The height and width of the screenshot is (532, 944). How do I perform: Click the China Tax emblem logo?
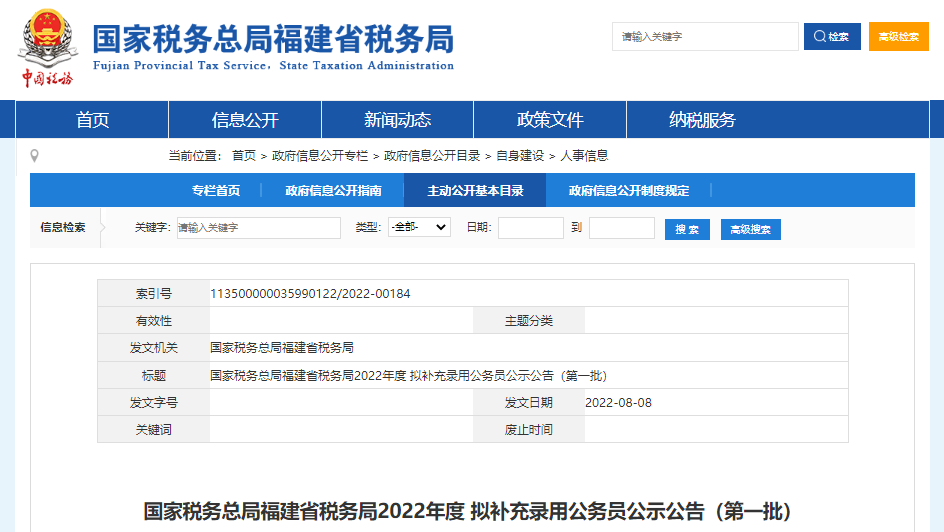click(48, 48)
